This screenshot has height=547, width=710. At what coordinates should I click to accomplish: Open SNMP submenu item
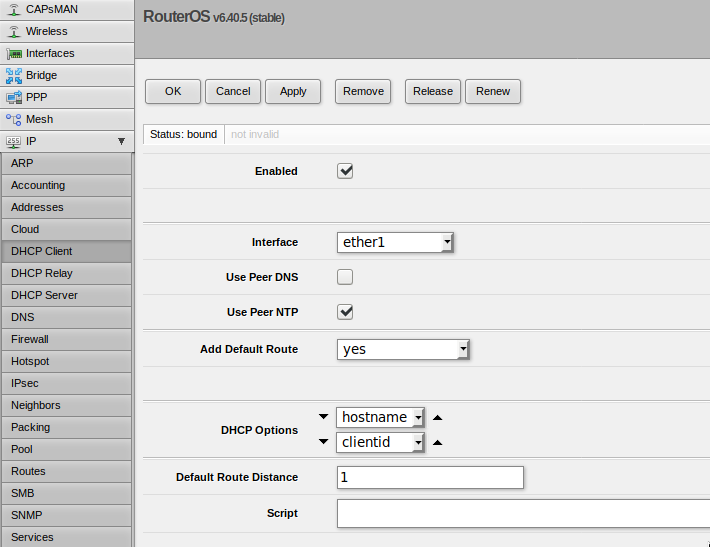pos(67,515)
